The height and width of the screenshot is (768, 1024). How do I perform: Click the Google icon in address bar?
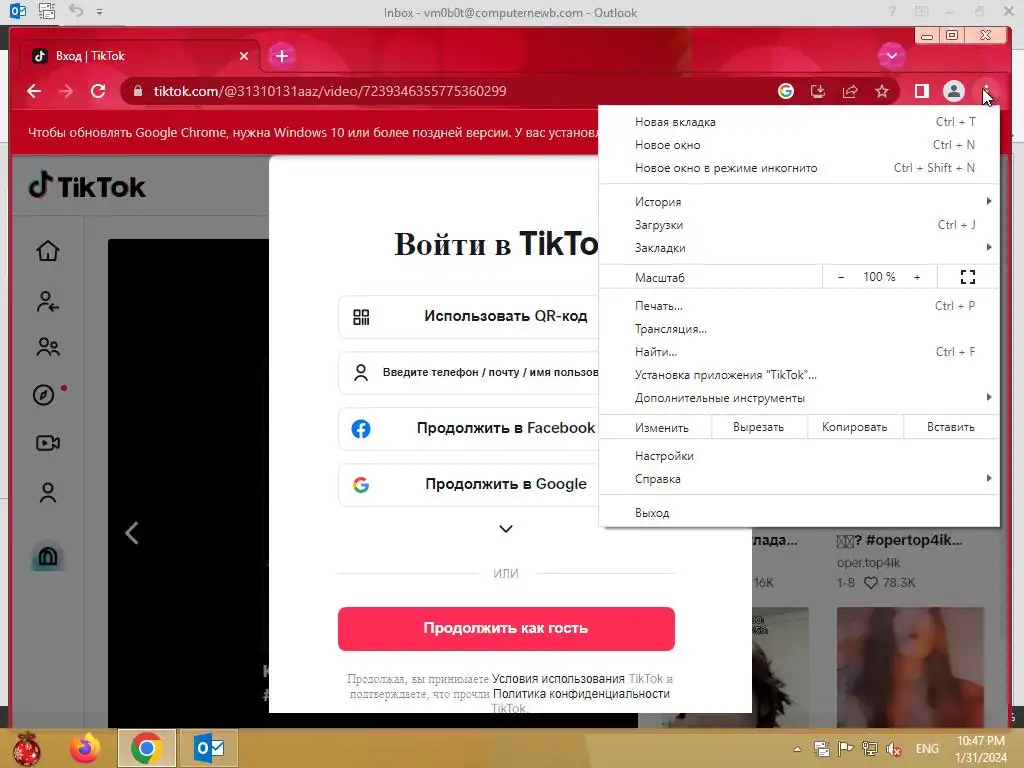(786, 91)
